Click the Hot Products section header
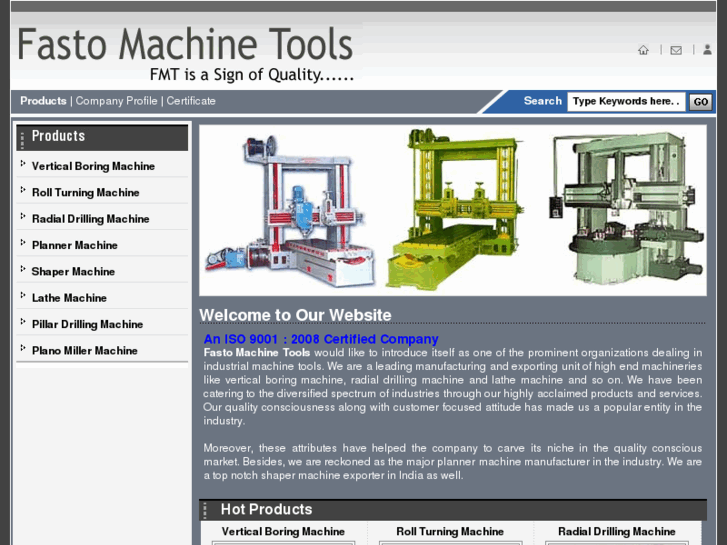 tap(453, 510)
